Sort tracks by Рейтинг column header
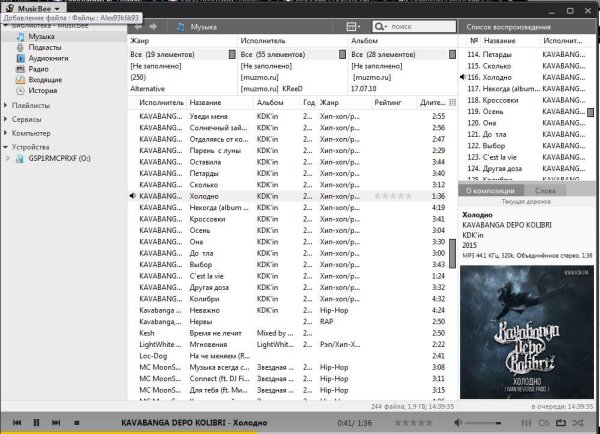The height and width of the screenshot is (434, 600). (388, 102)
